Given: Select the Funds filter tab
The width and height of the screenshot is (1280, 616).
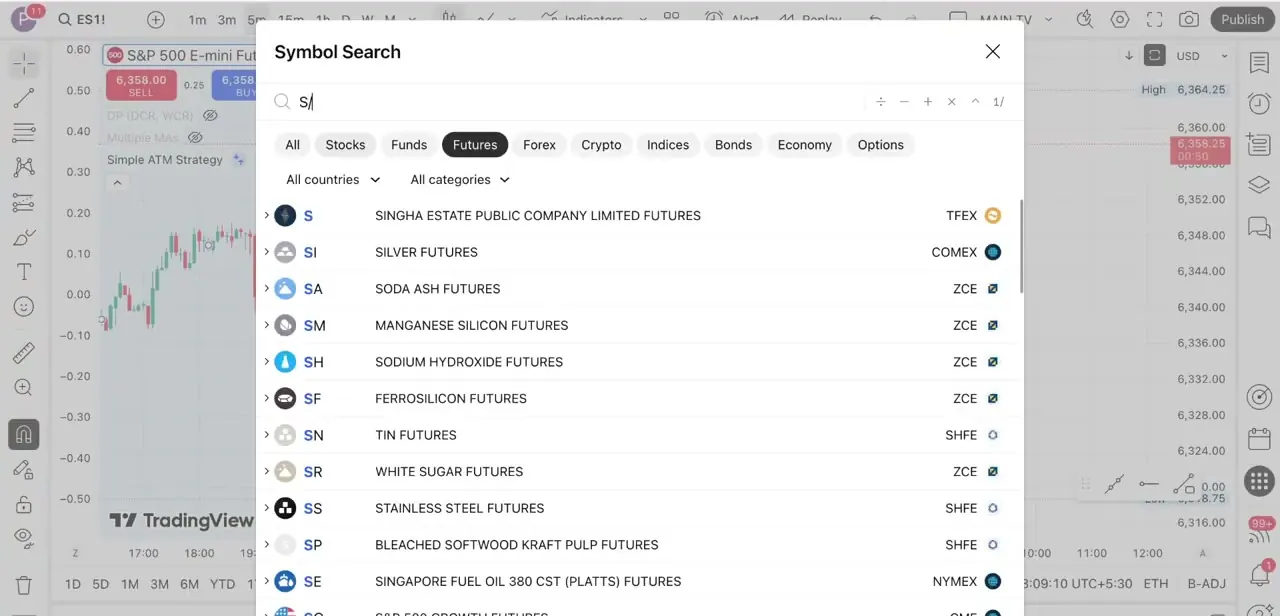Looking at the screenshot, I should click(409, 145).
